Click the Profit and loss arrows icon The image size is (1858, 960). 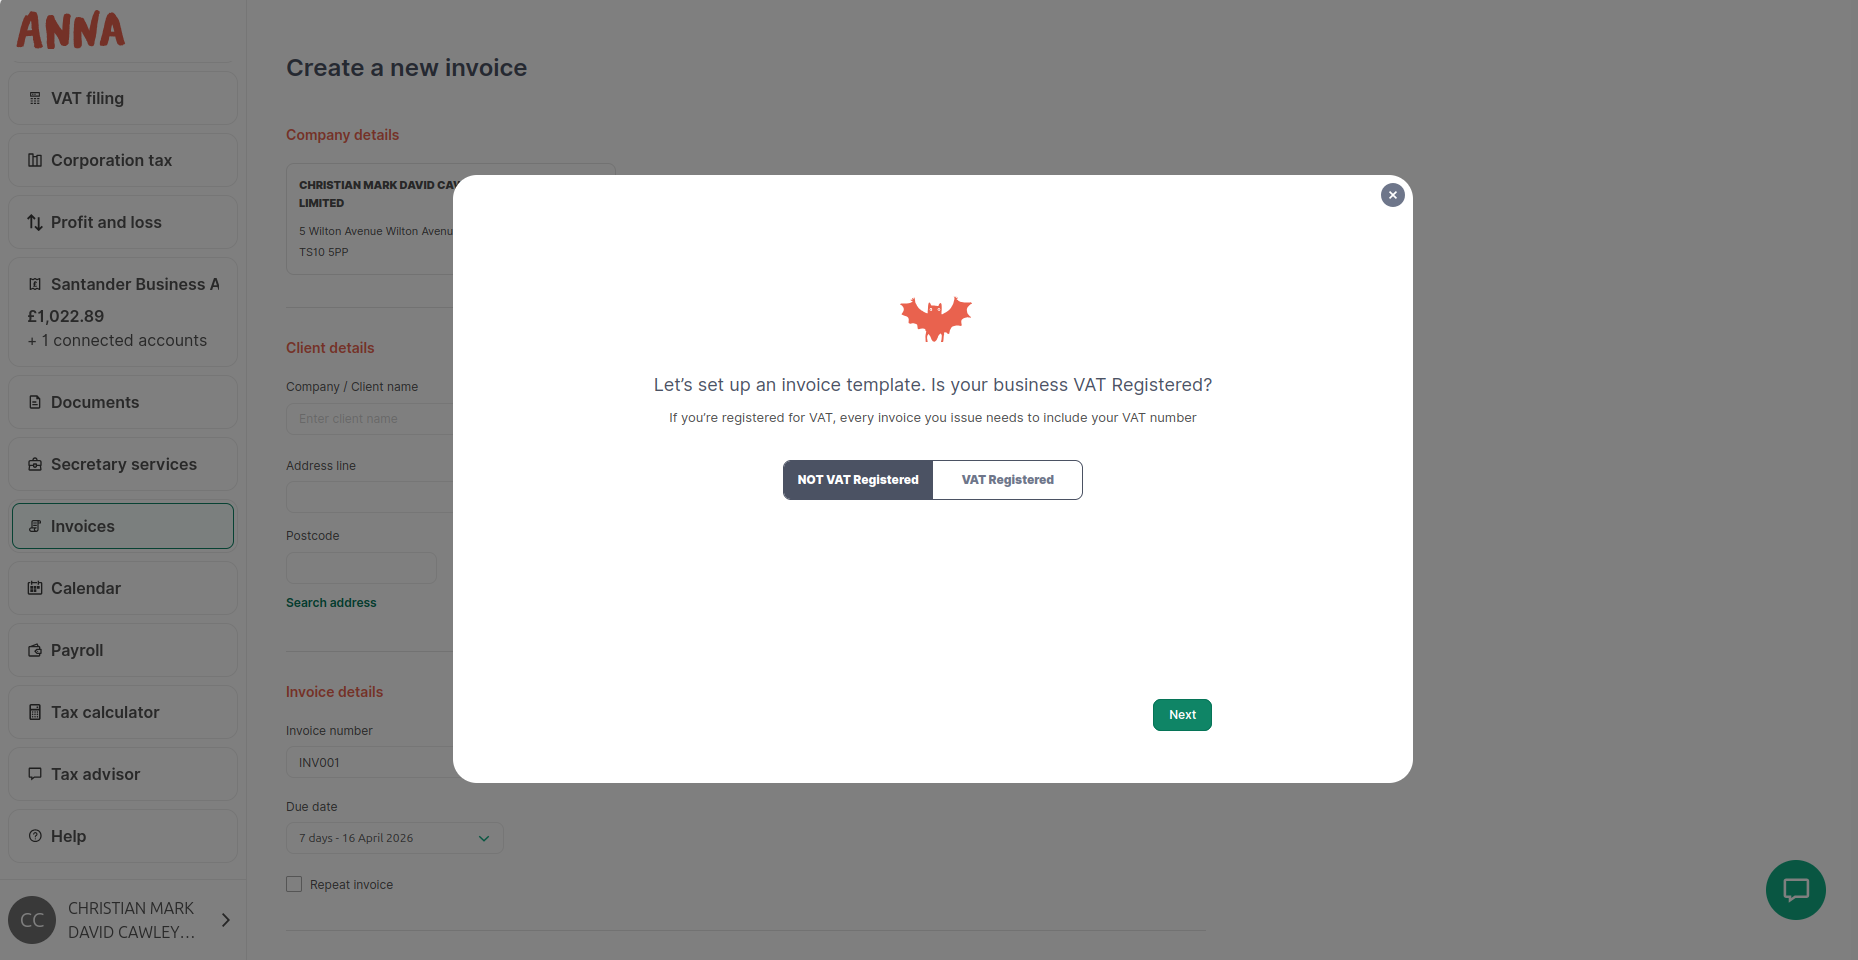(35, 222)
